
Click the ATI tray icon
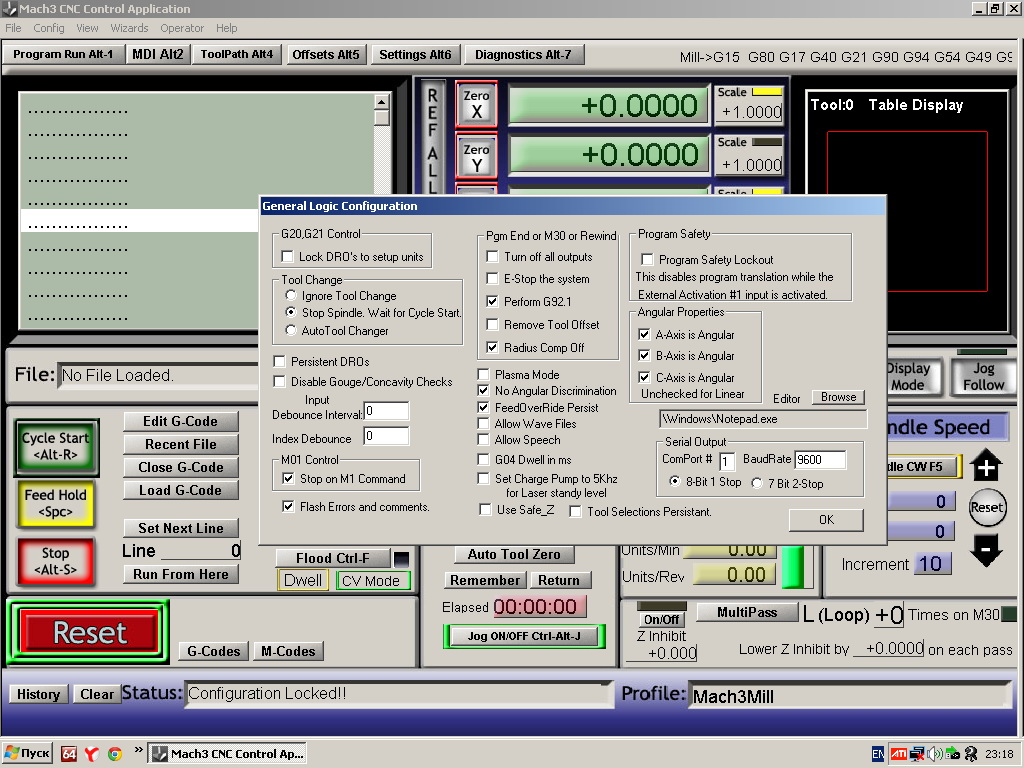tap(899, 754)
